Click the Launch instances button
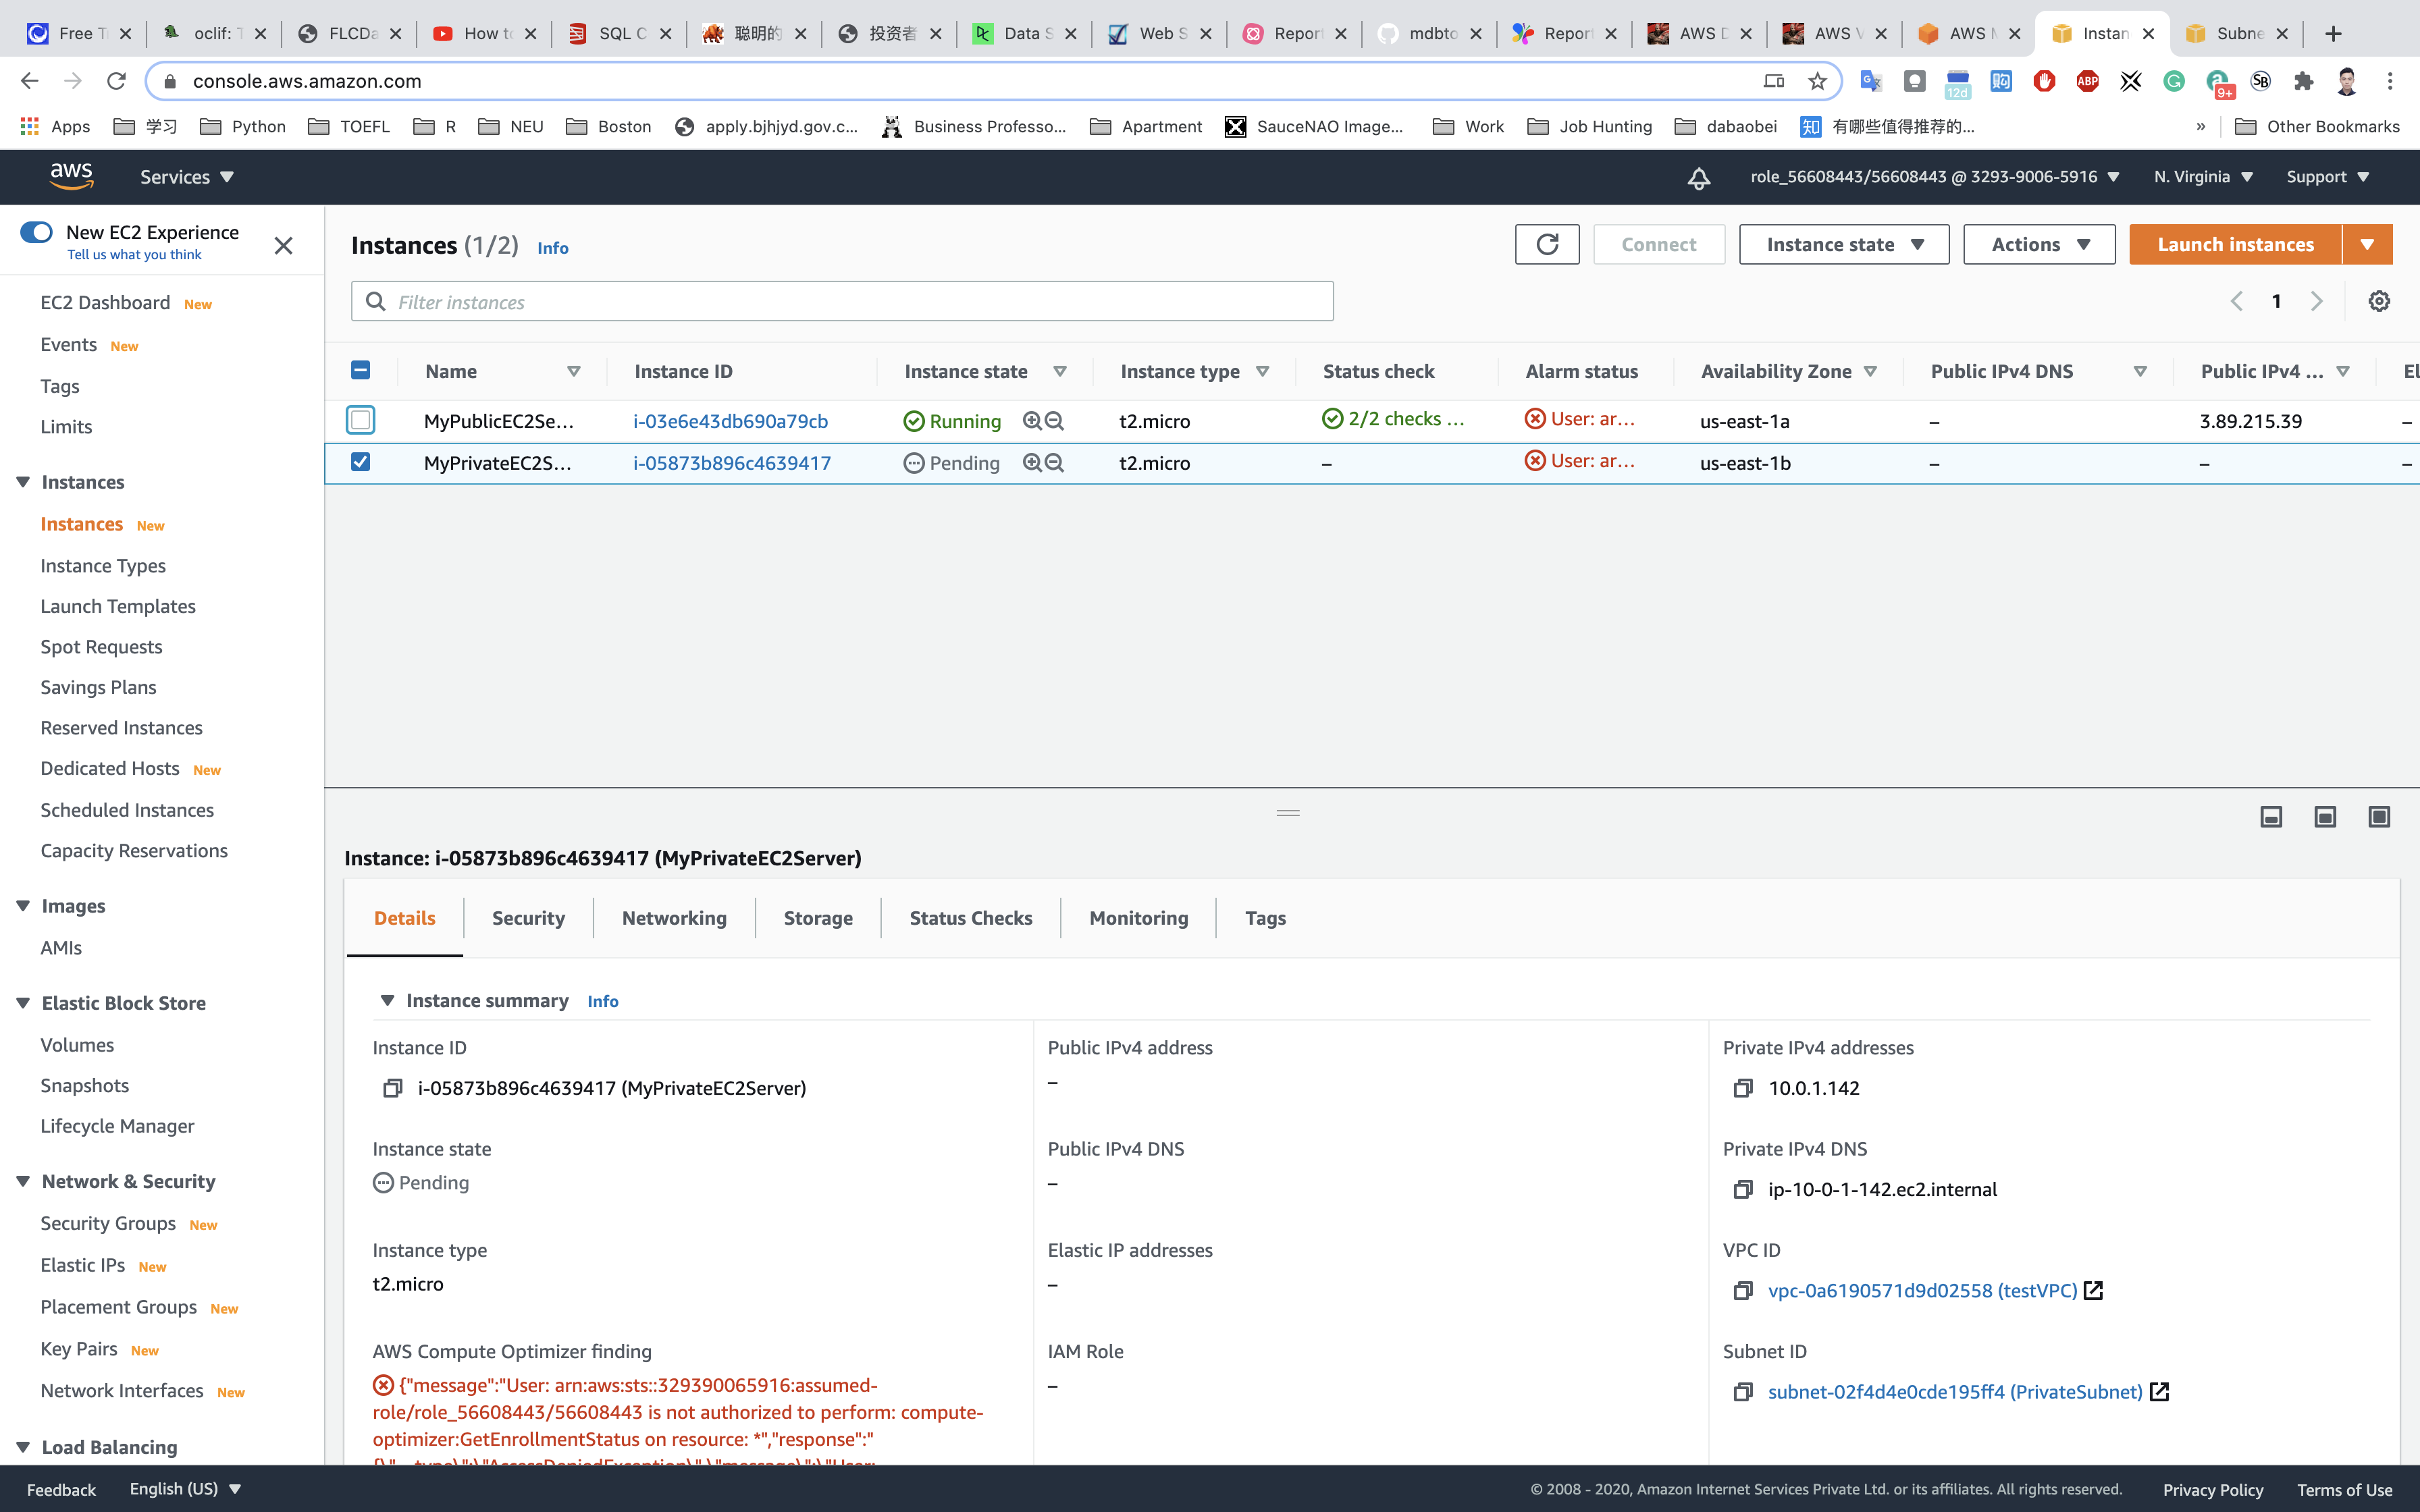This screenshot has height=1512, width=2420. click(x=2234, y=244)
